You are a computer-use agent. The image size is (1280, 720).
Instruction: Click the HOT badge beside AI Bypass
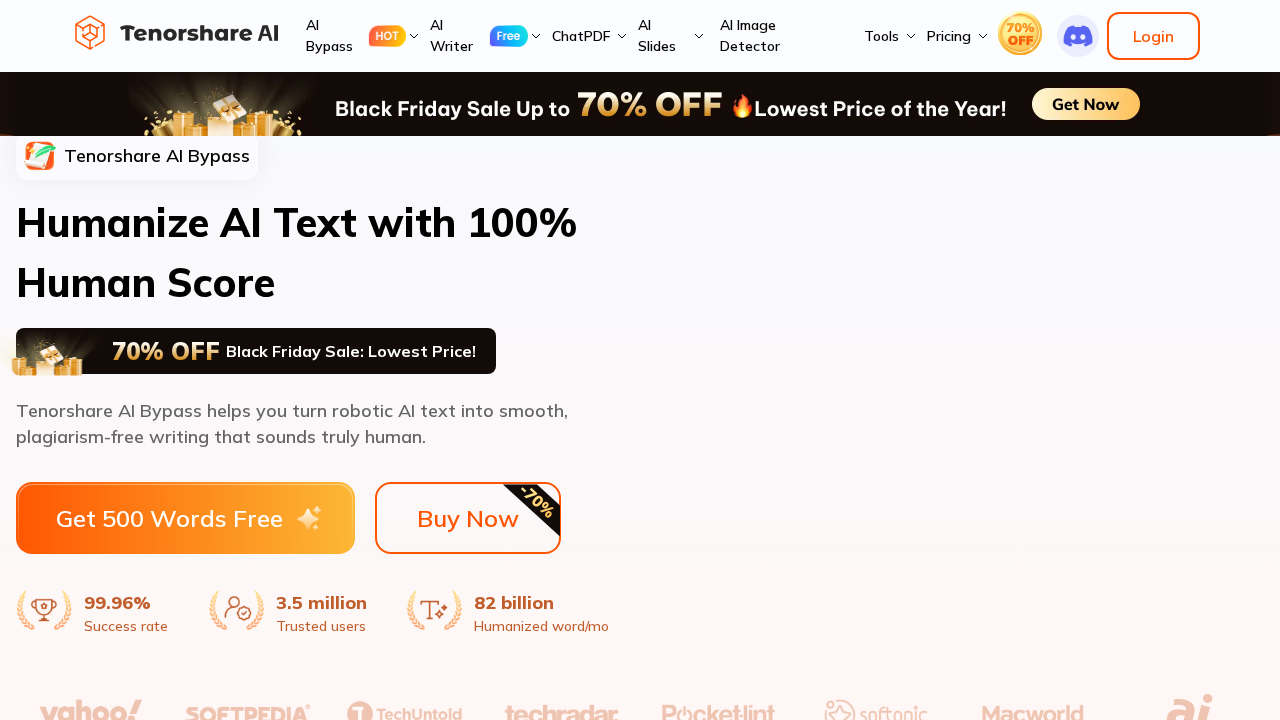[387, 36]
